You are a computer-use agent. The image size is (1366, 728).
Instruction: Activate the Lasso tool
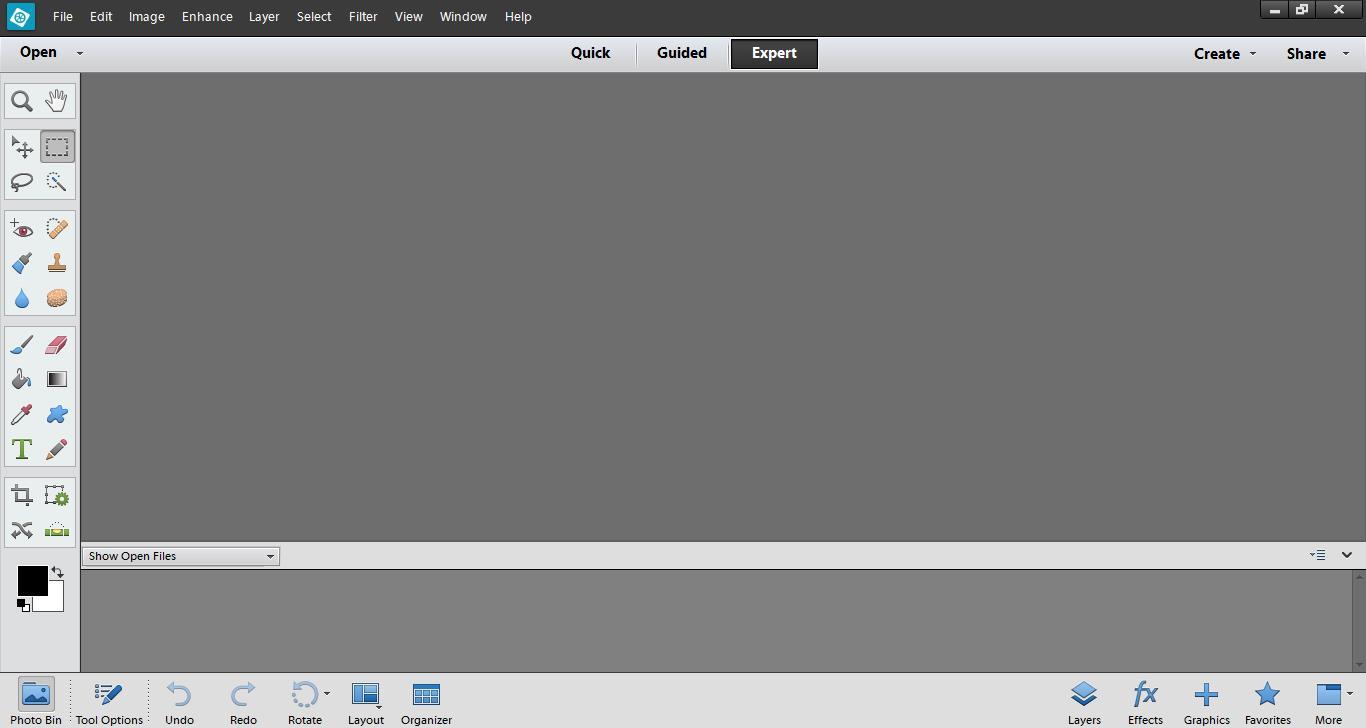21,181
